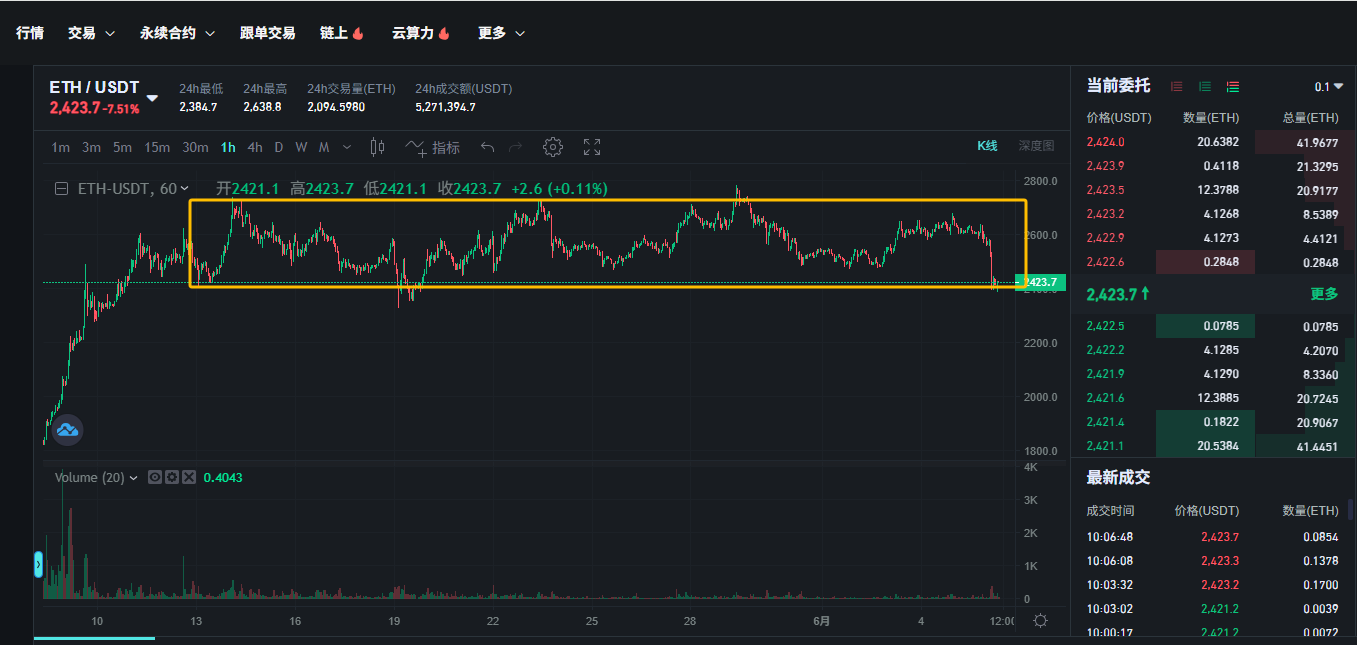Open the 指标 indicators panel
Viewport: 1357px width, 645px height.
[x=433, y=147]
